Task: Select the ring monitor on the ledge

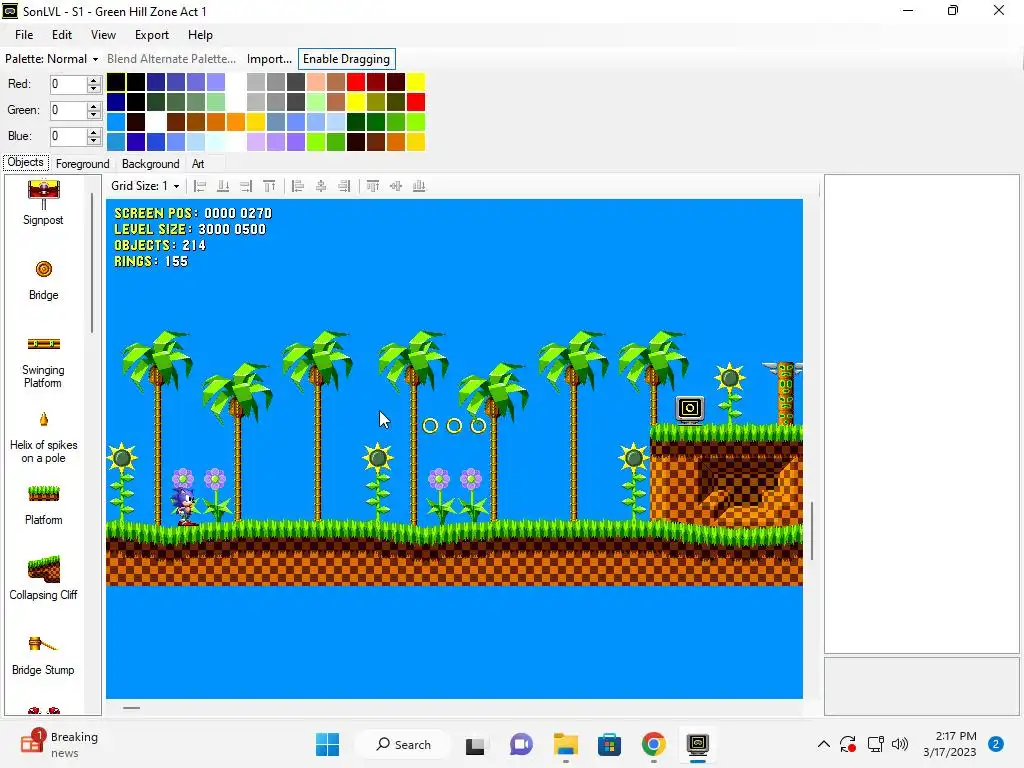Action: coord(690,409)
